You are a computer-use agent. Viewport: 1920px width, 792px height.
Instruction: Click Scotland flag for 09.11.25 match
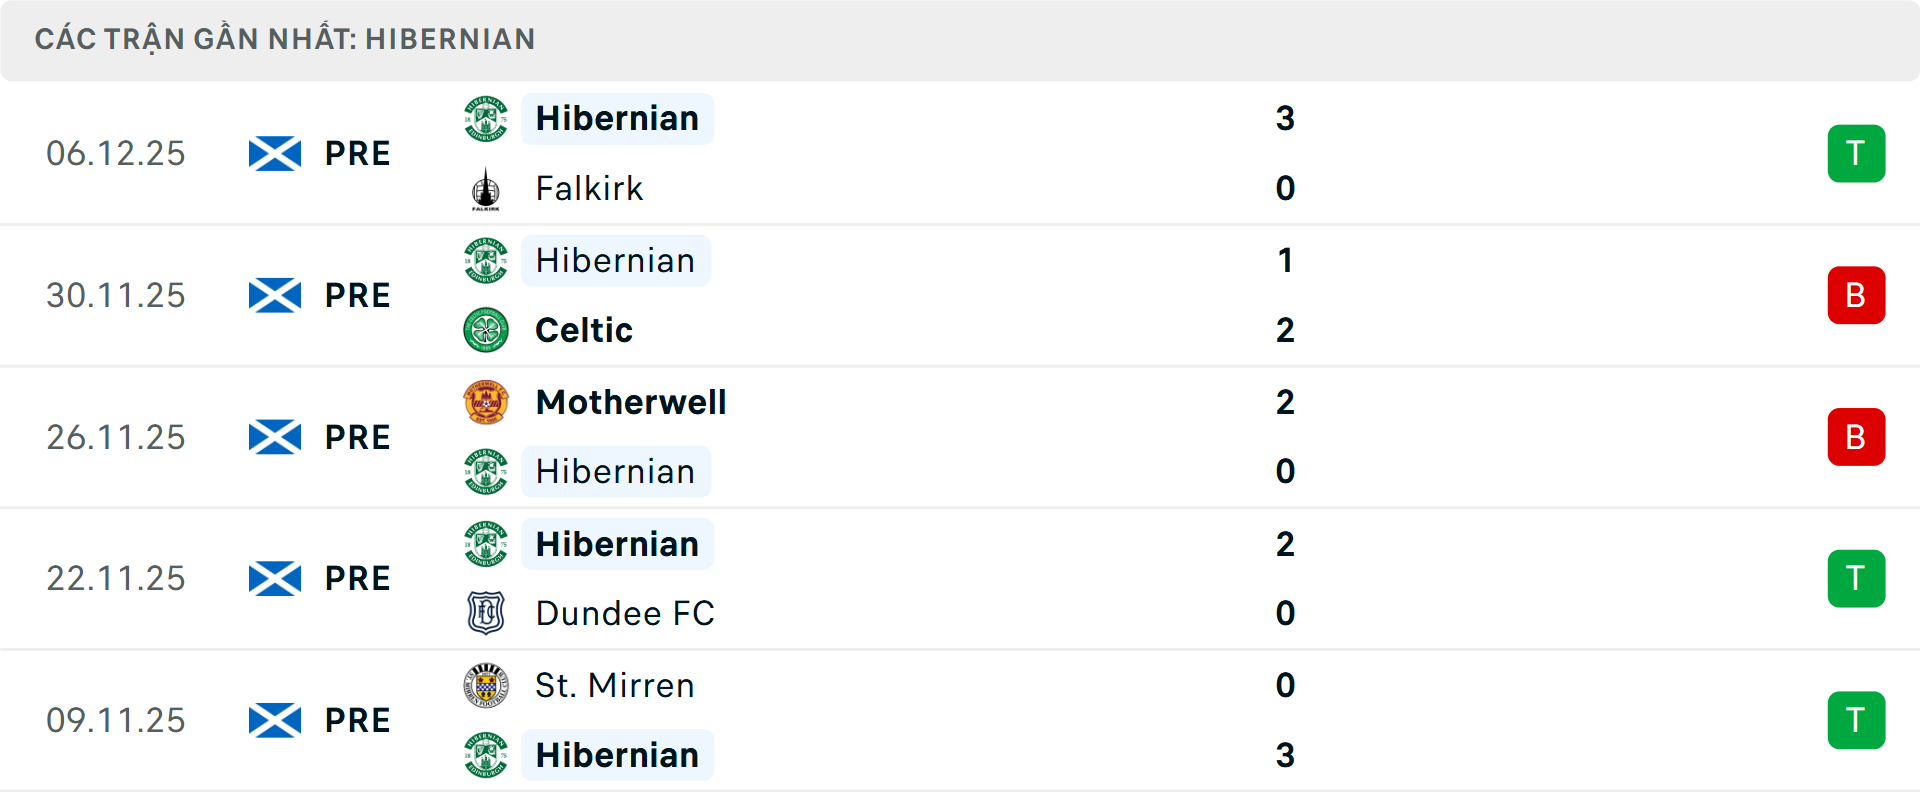tap(275, 720)
